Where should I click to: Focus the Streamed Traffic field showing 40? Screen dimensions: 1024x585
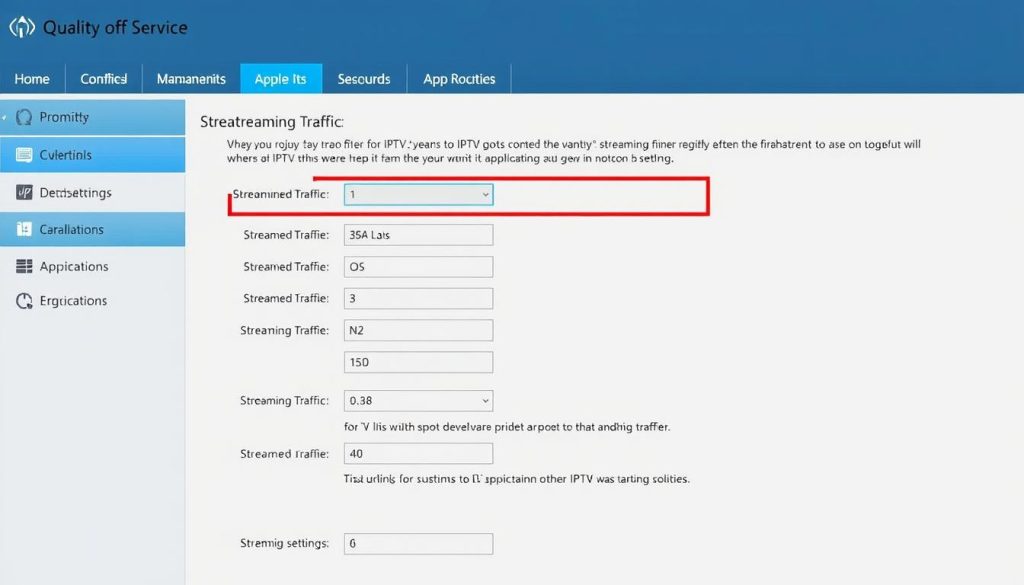click(418, 453)
